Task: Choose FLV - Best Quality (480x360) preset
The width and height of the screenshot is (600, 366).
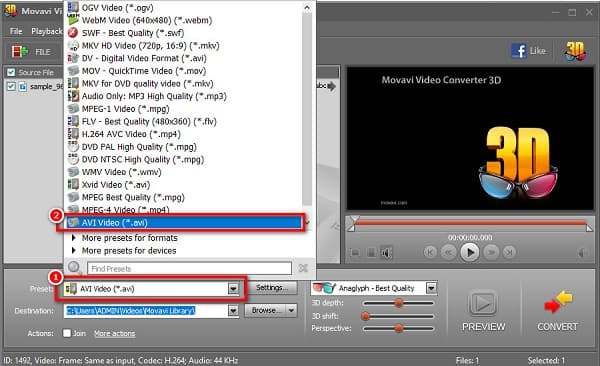Action: click(x=149, y=121)
